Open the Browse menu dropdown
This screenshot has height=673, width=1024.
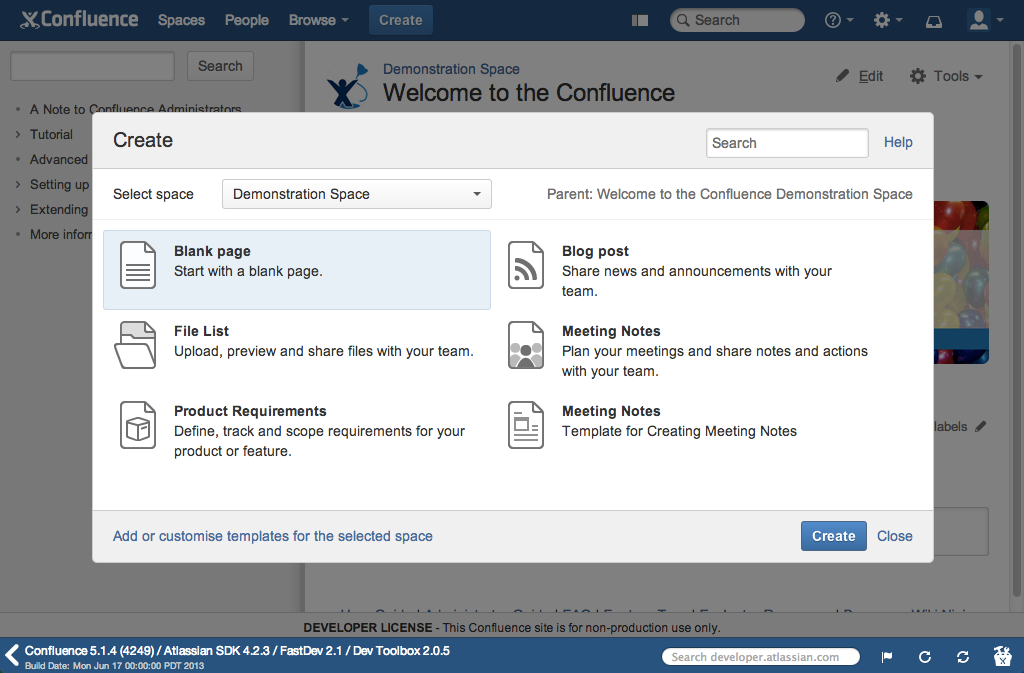coord(318,20)
